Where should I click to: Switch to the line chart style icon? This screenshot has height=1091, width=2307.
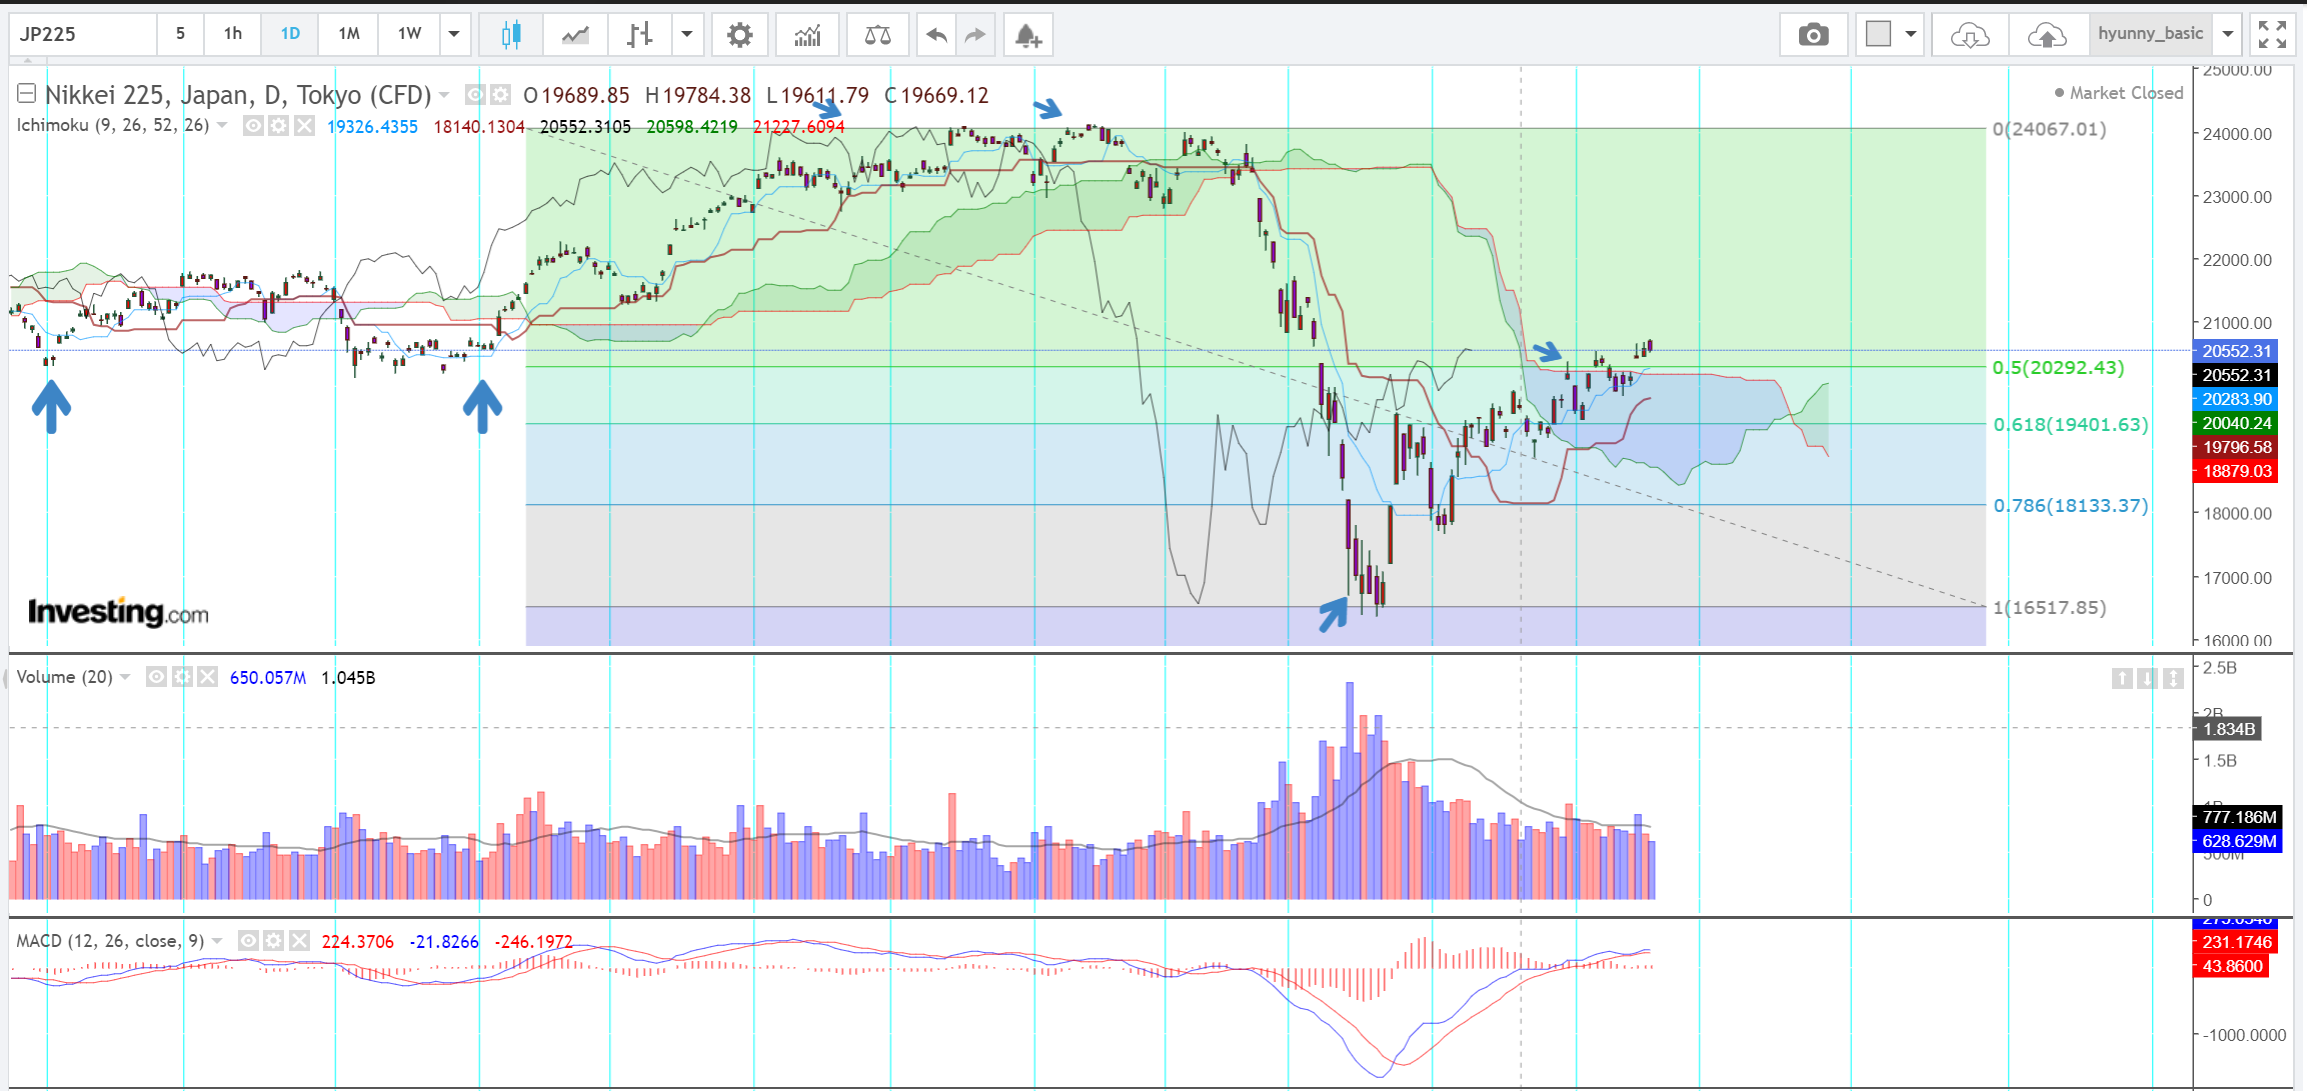[x=575, y=35]
